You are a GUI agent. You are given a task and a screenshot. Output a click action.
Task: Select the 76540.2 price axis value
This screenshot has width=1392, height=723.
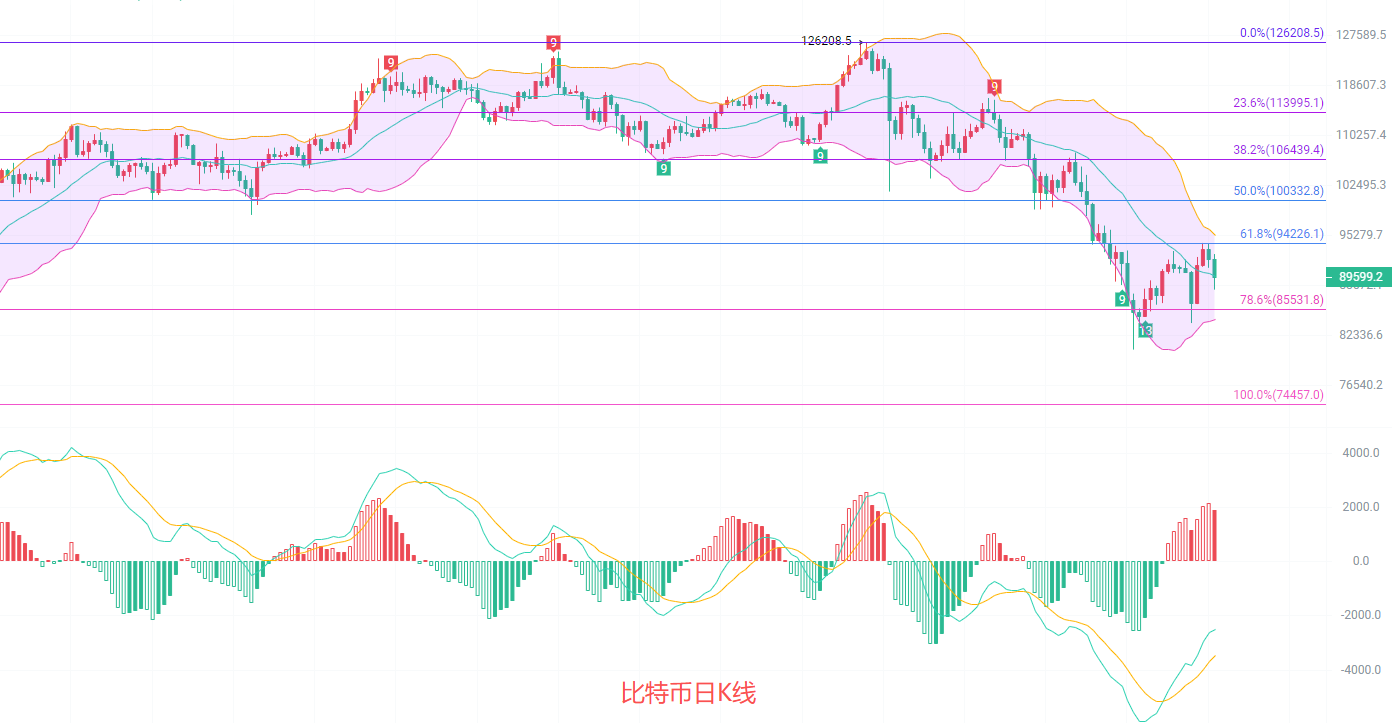tap(1361, 385)
